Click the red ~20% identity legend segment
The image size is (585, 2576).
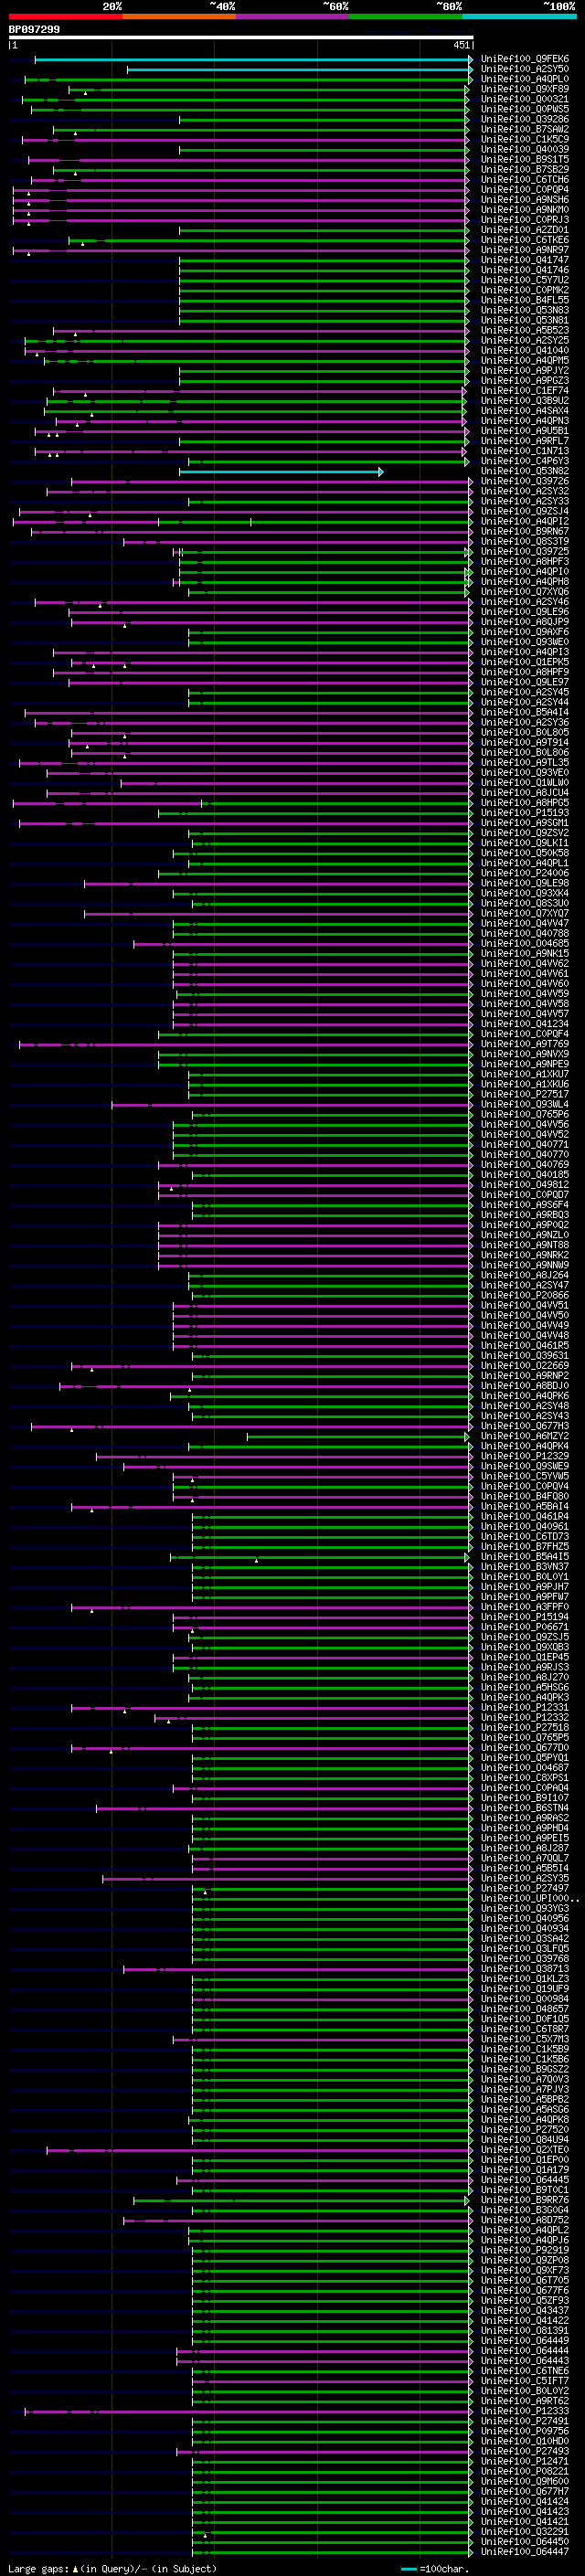pyautogui.click(x=65, y=16)
